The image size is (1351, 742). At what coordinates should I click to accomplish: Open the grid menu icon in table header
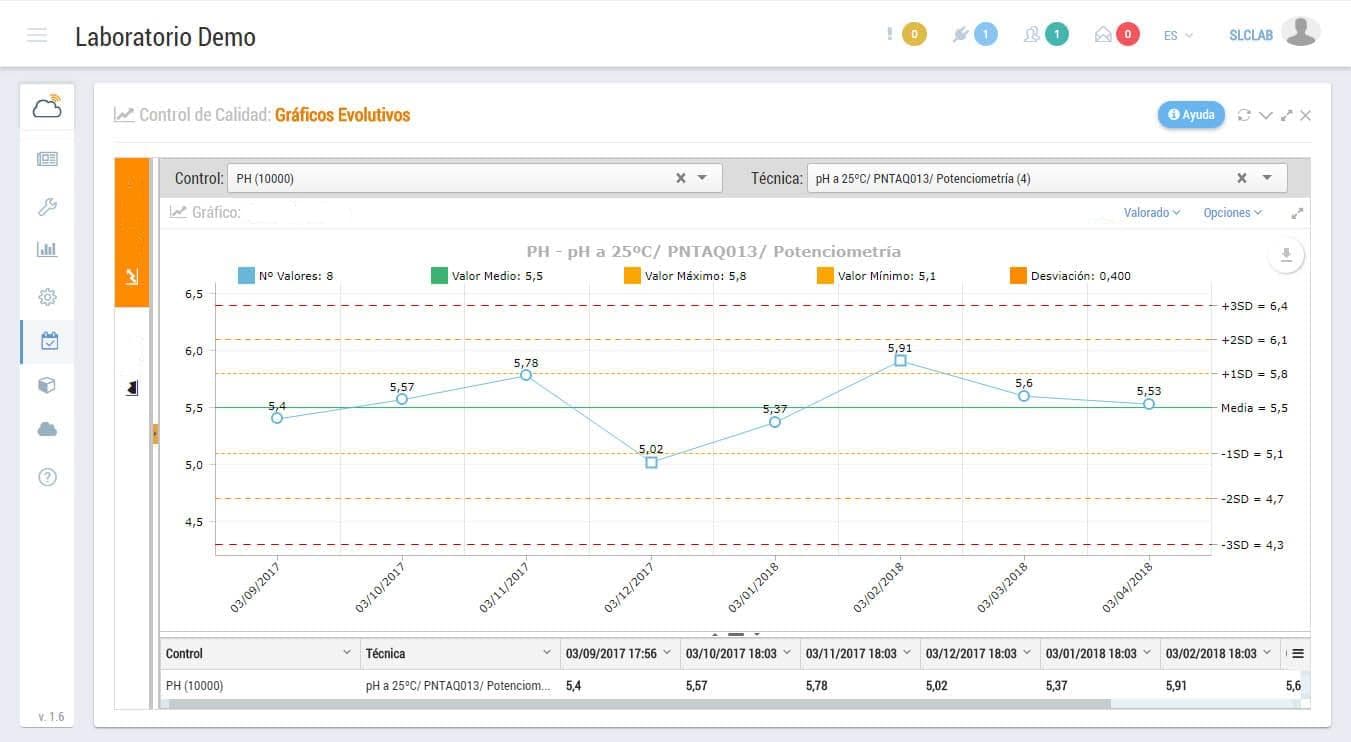pos(1298,653)
